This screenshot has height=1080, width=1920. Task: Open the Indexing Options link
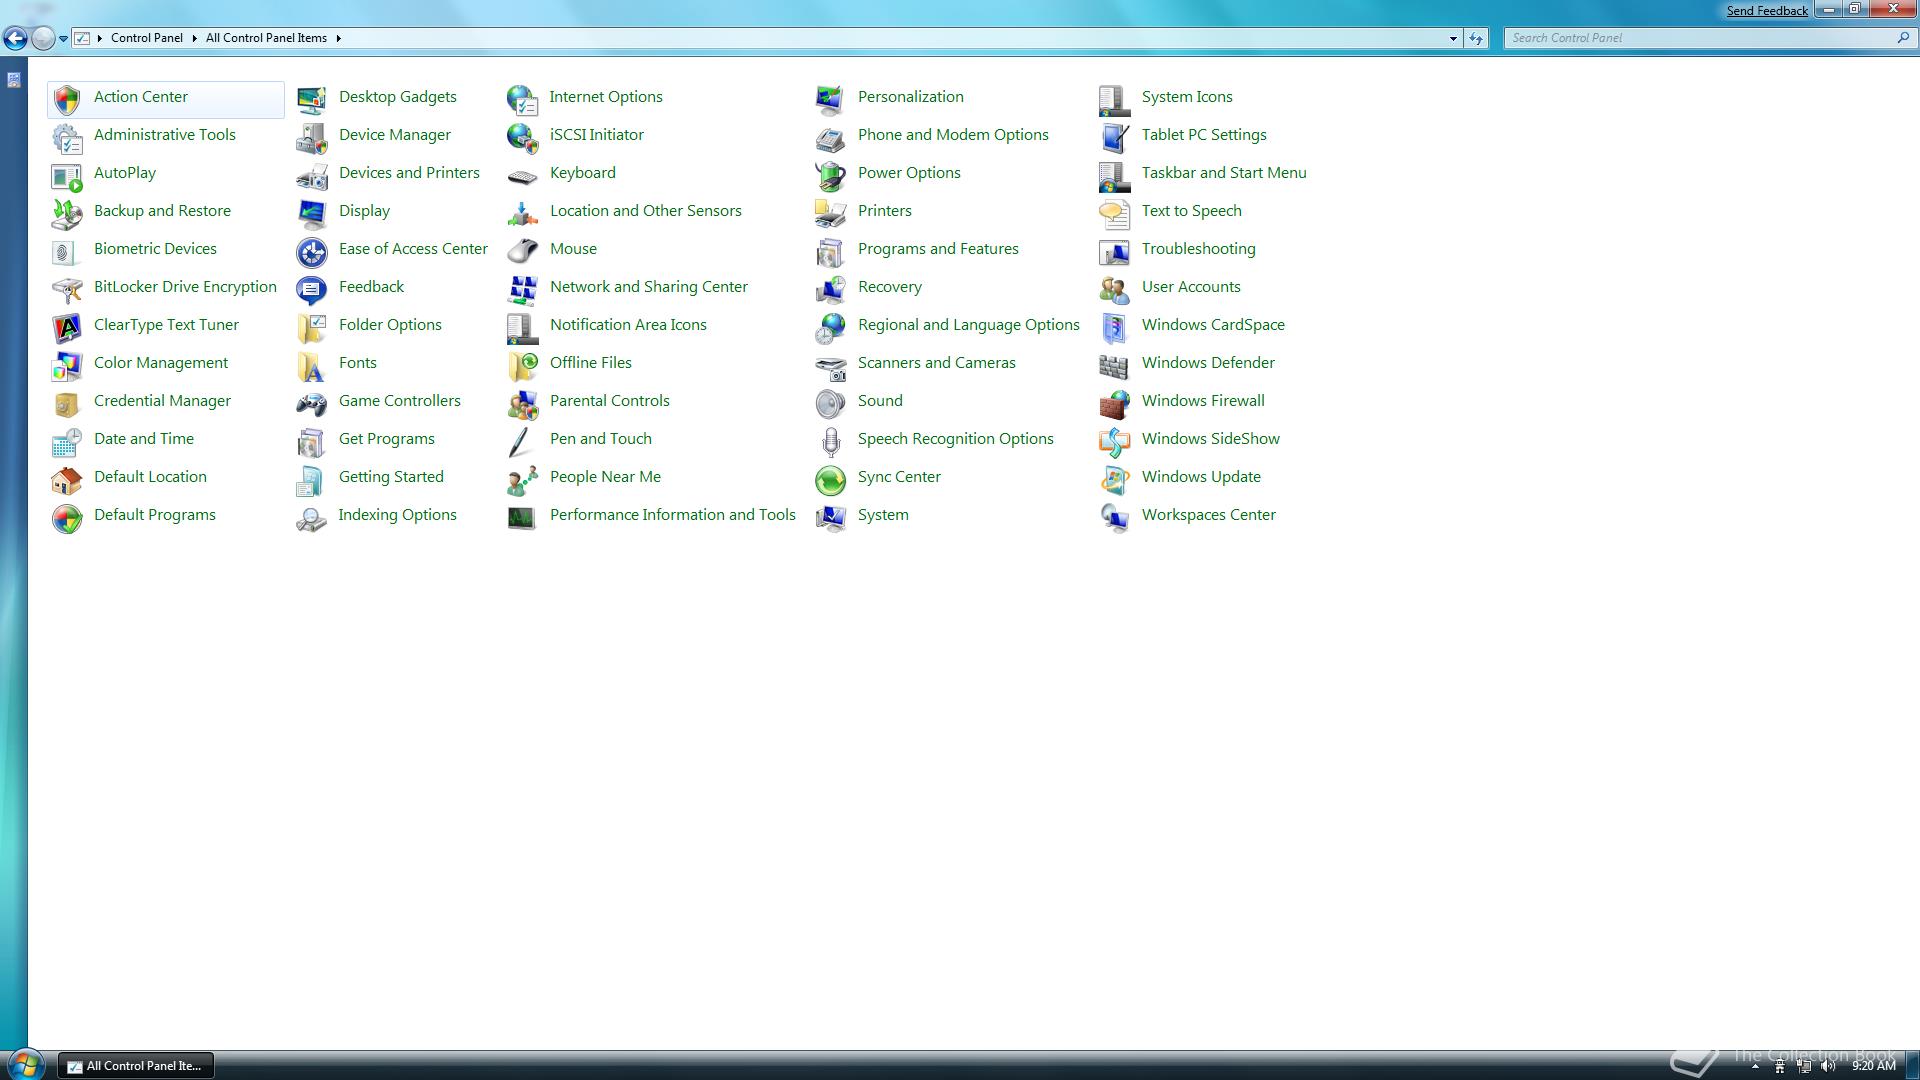point(397,515)
